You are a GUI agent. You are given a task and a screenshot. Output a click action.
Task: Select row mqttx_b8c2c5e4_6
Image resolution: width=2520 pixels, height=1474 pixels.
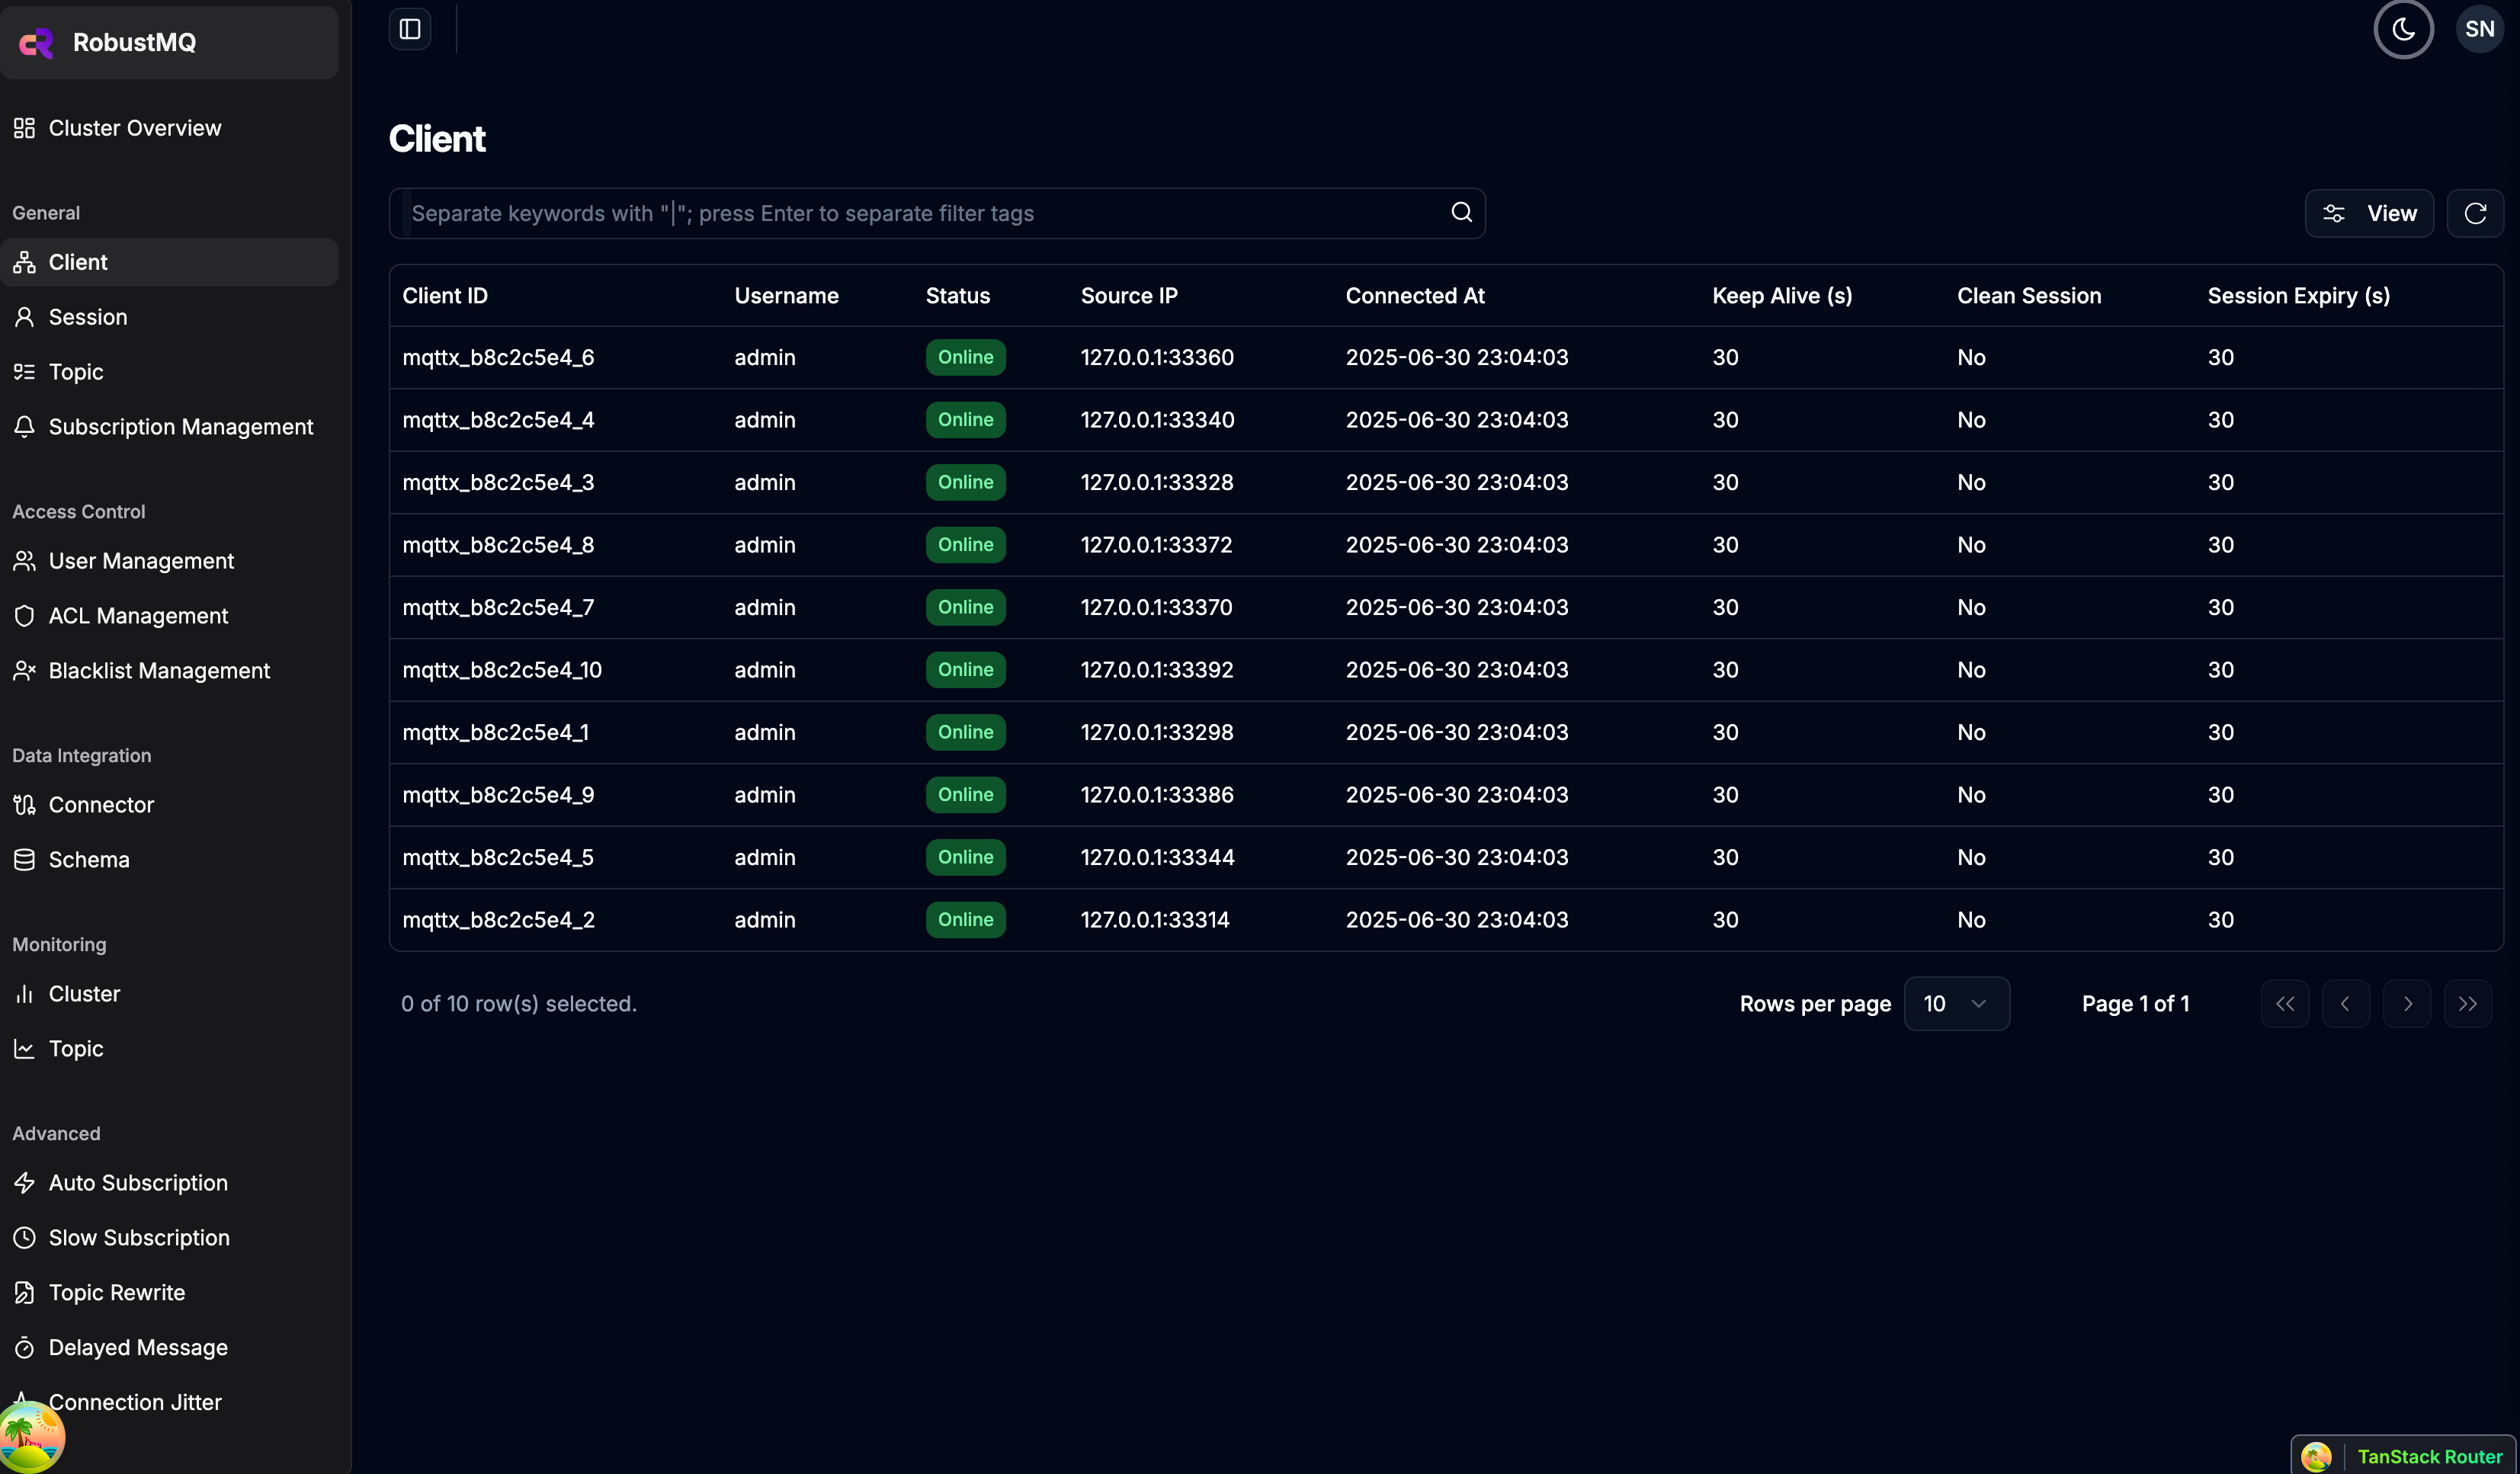tap(498, 357)
